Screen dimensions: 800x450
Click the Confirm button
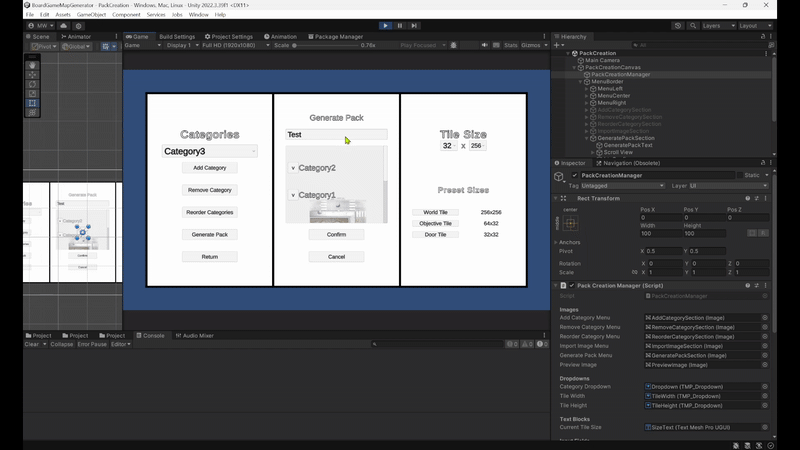(x=336, y=234)
